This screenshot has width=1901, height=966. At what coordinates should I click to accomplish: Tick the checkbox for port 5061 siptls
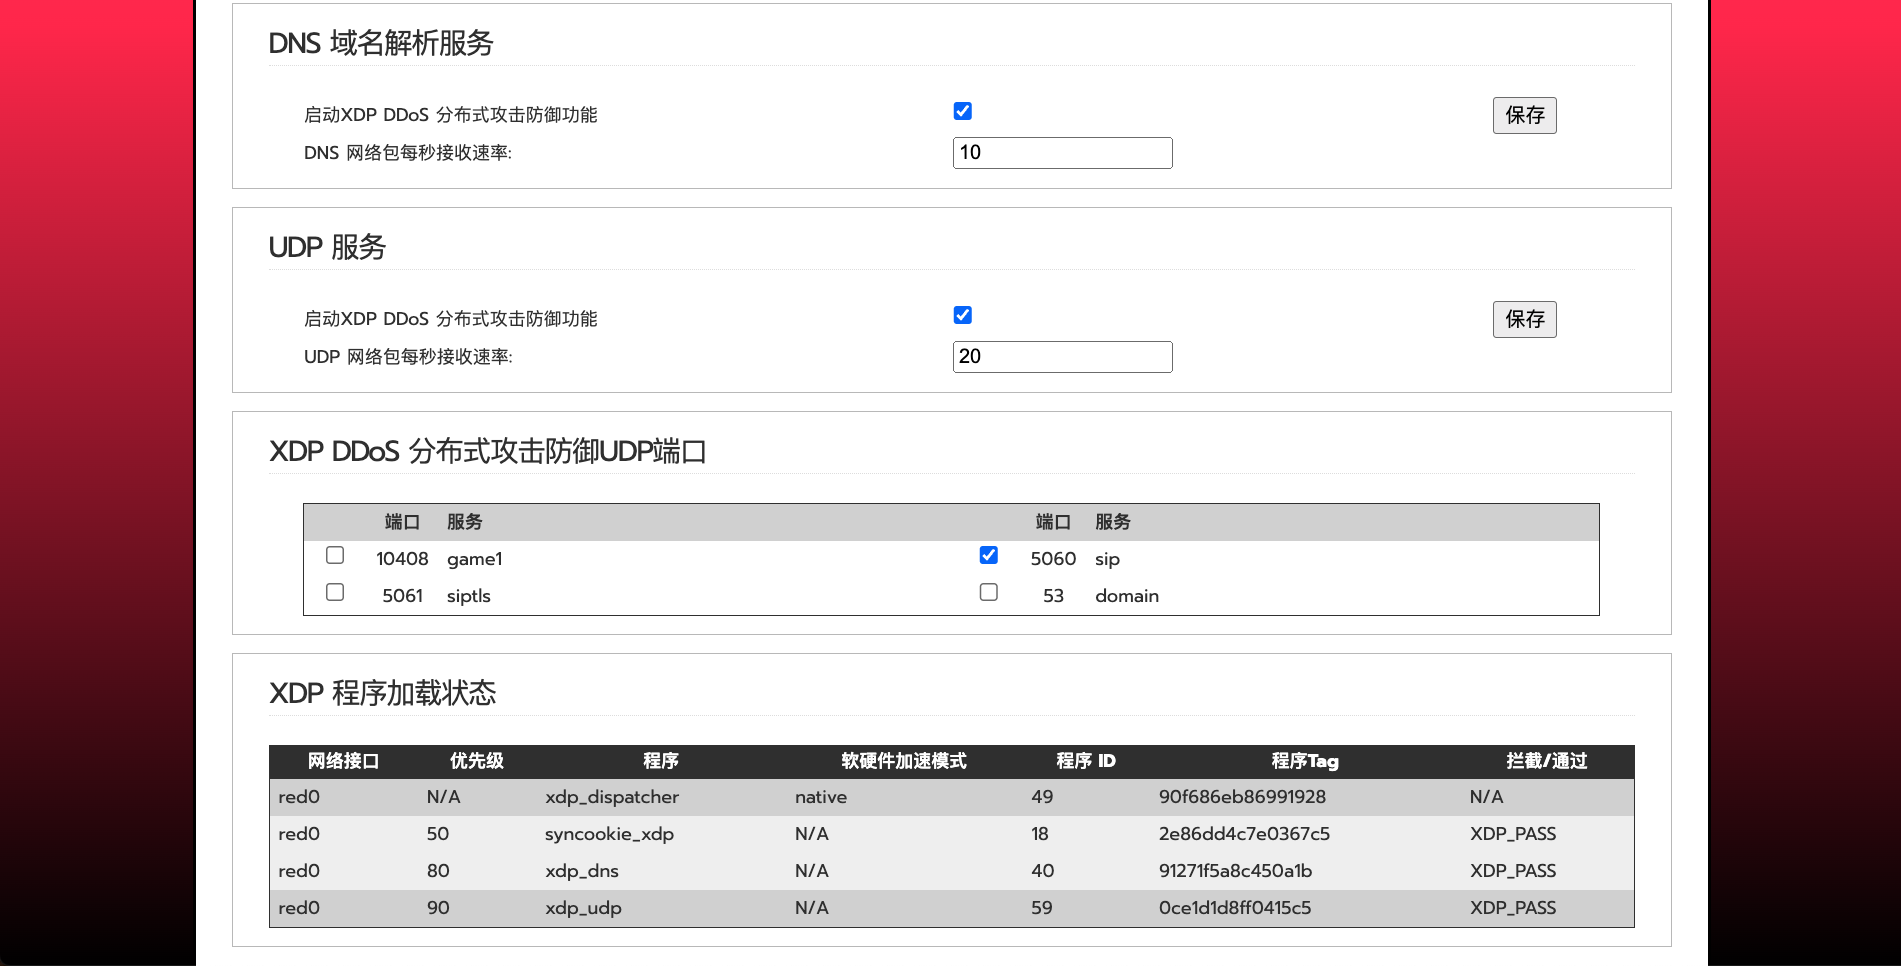(335, 592)
